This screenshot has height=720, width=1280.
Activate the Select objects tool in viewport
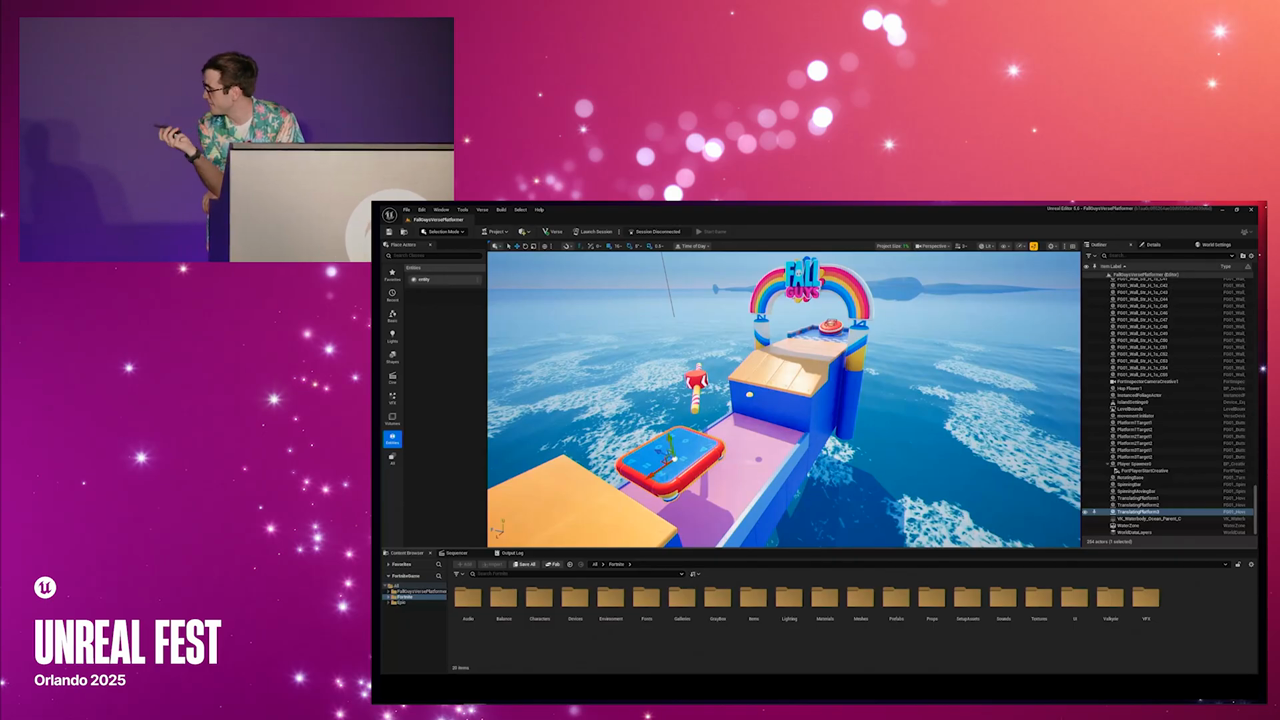(x=508, y=246)
